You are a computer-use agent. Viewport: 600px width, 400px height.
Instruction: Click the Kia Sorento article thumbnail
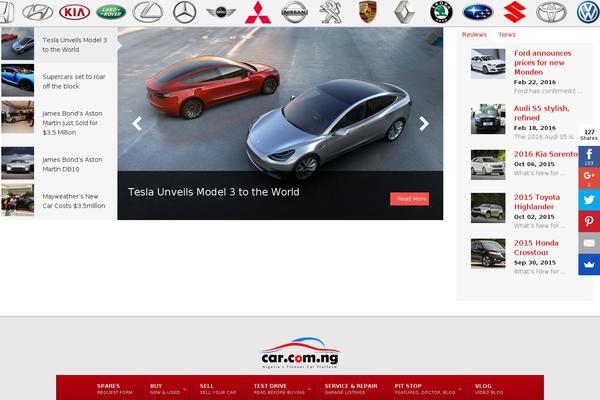(488, 165)
